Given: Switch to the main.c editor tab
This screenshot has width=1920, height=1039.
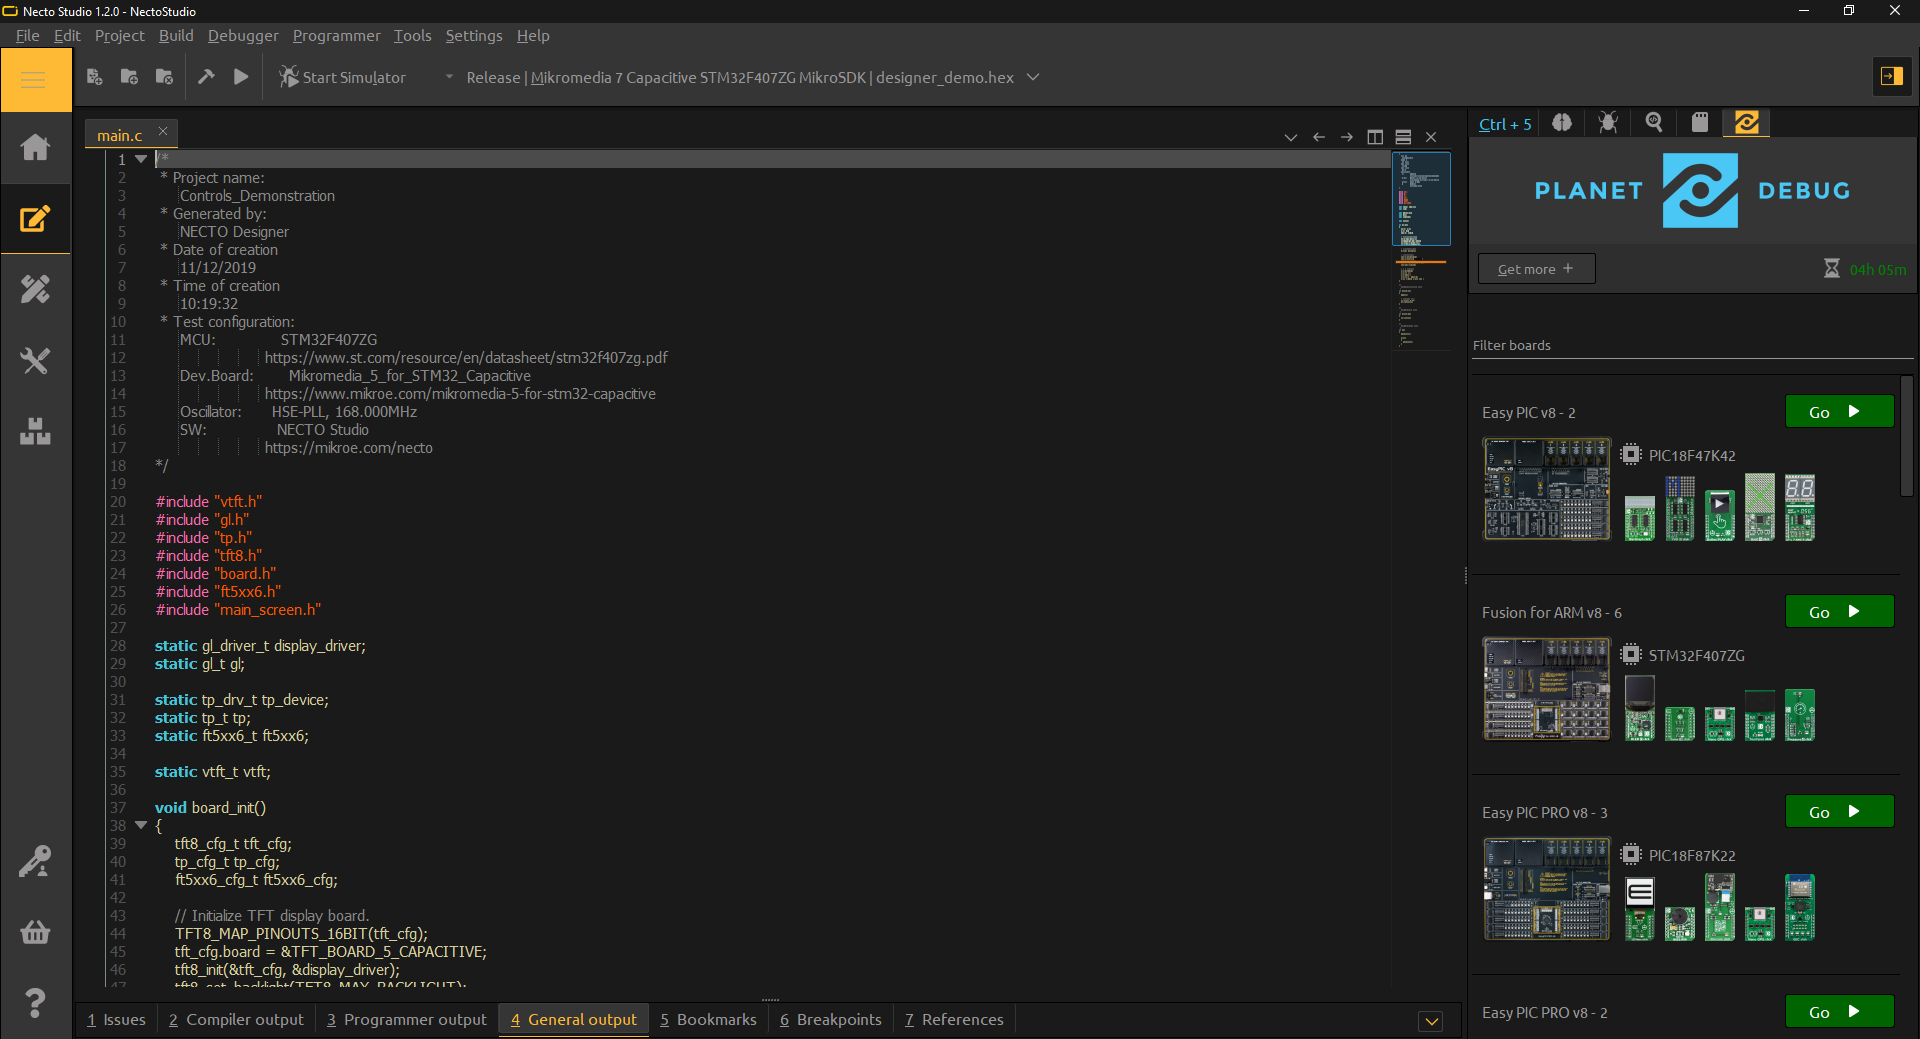Looking at the screenshot, I should click(120, 135).
